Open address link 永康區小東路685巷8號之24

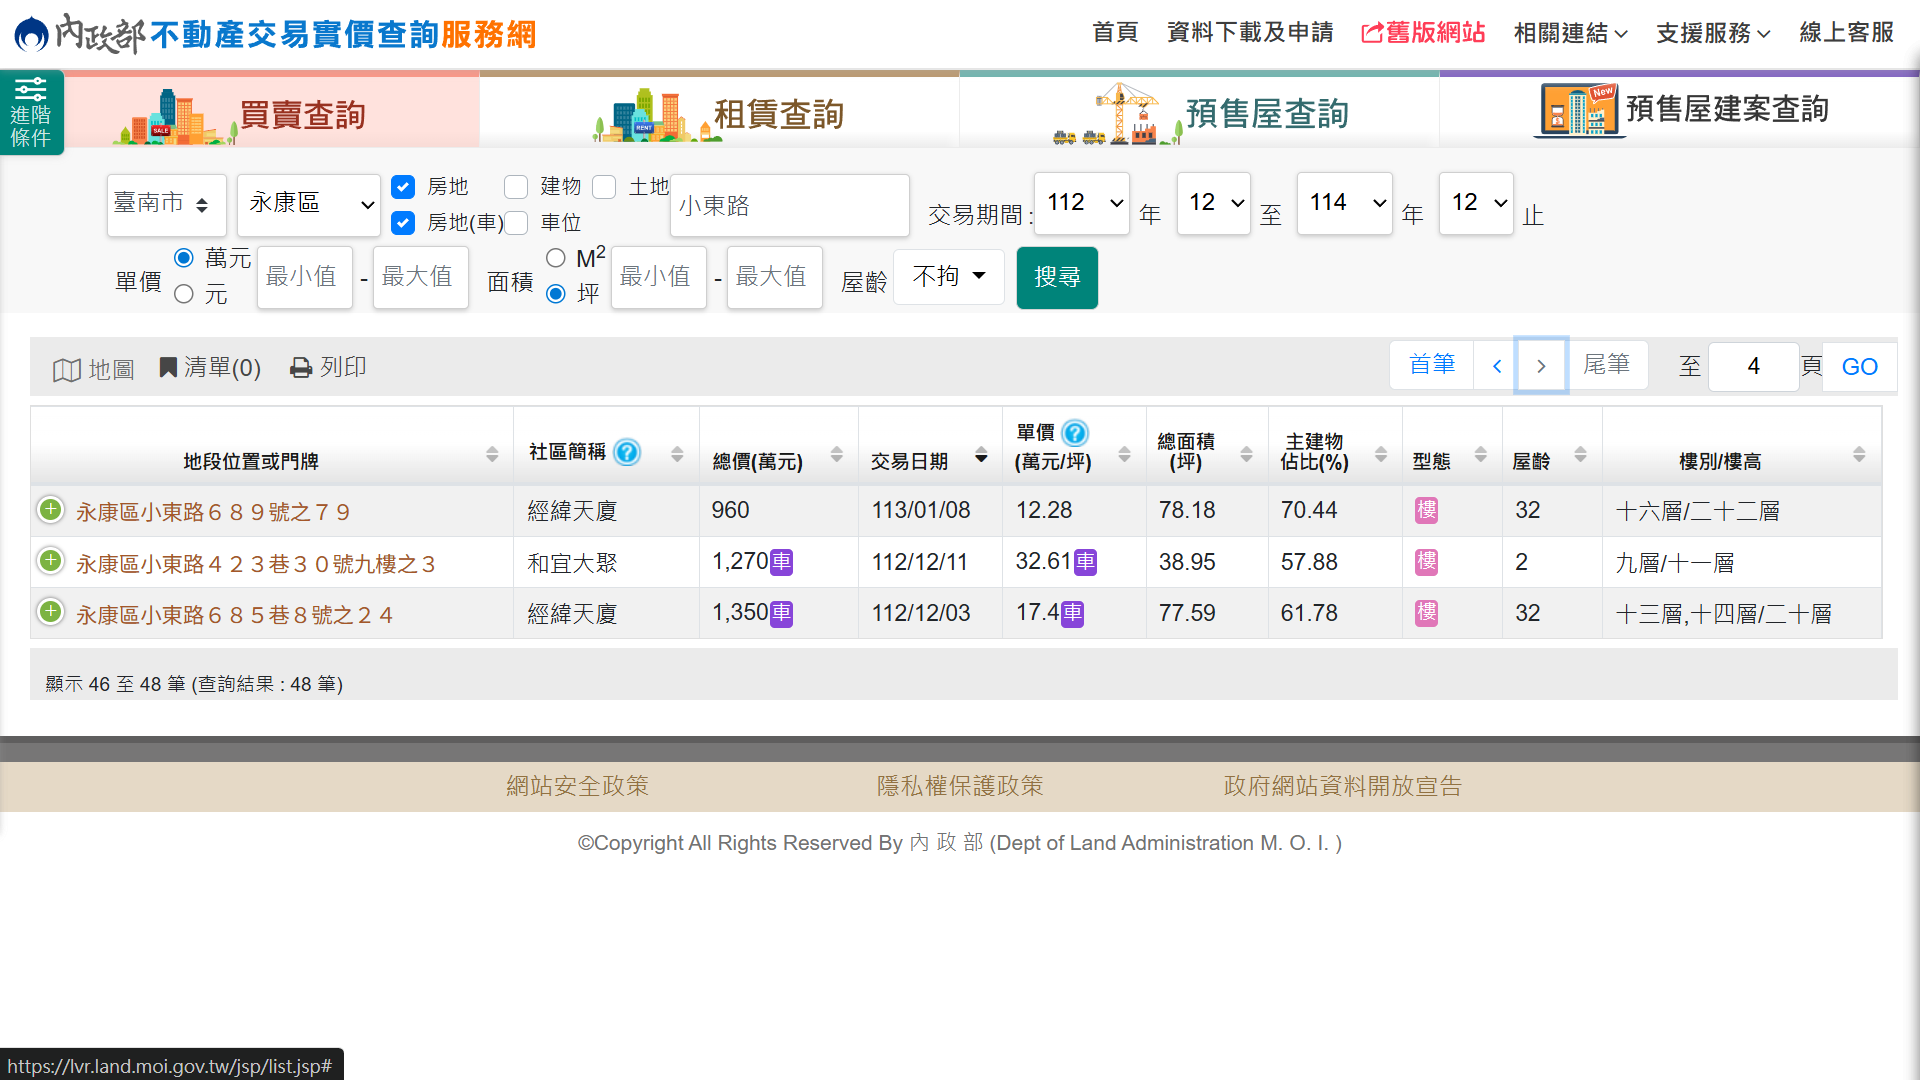(234, 615)
